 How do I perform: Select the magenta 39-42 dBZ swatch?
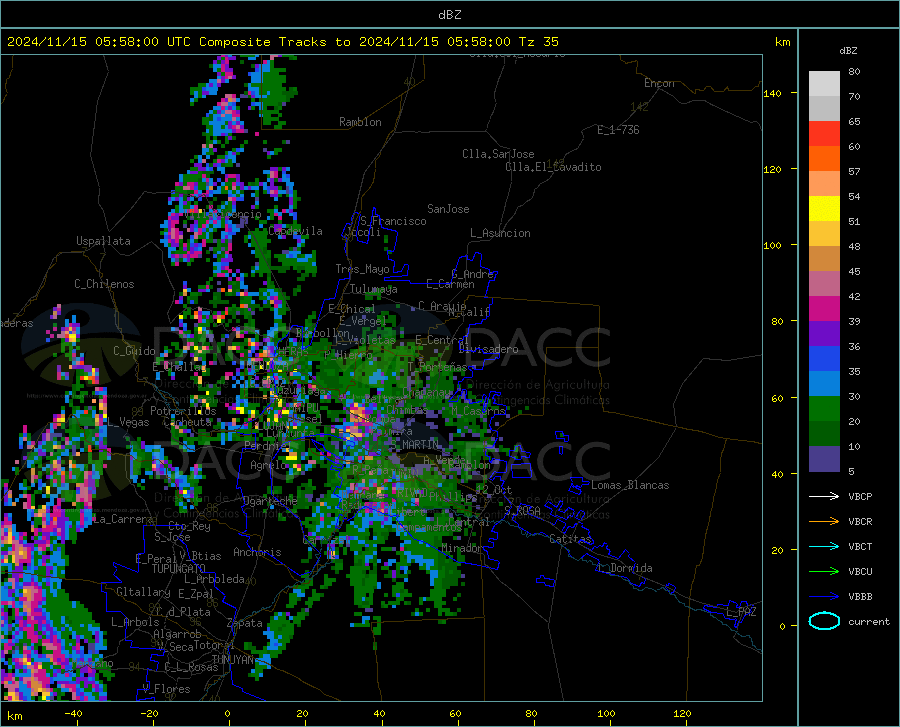coord(824,309)
